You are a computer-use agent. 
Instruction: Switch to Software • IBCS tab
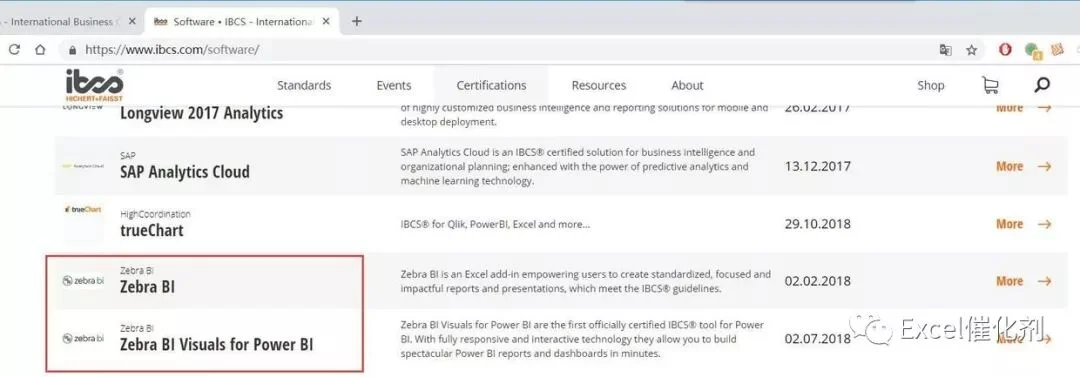tap(241, 21)
